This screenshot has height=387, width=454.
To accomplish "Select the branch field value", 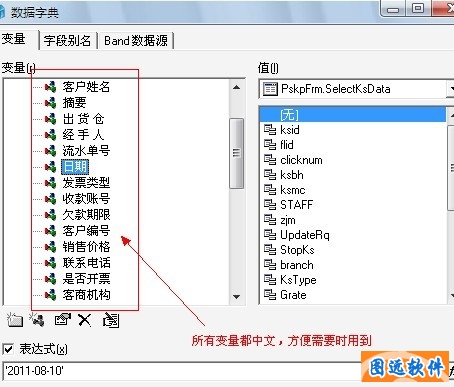I will click(297, 265).
